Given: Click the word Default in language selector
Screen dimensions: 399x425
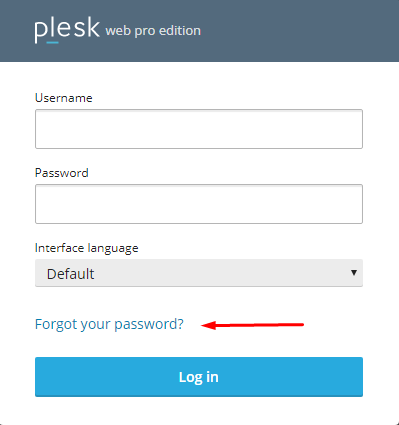Looking at the screenshot, I should pyautogui.click(x=71, y=274).
